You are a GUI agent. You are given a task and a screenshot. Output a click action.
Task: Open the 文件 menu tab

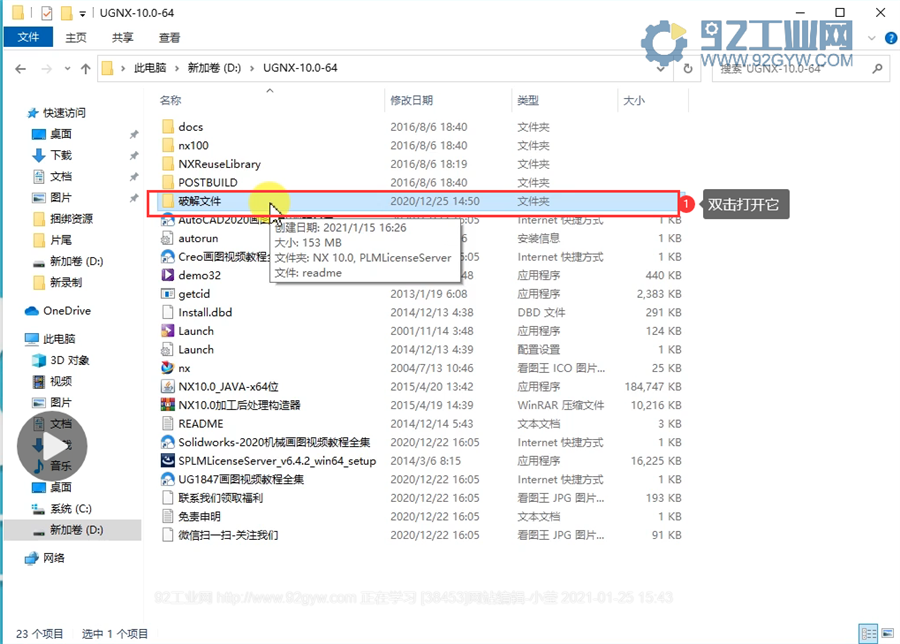(28, 37)
